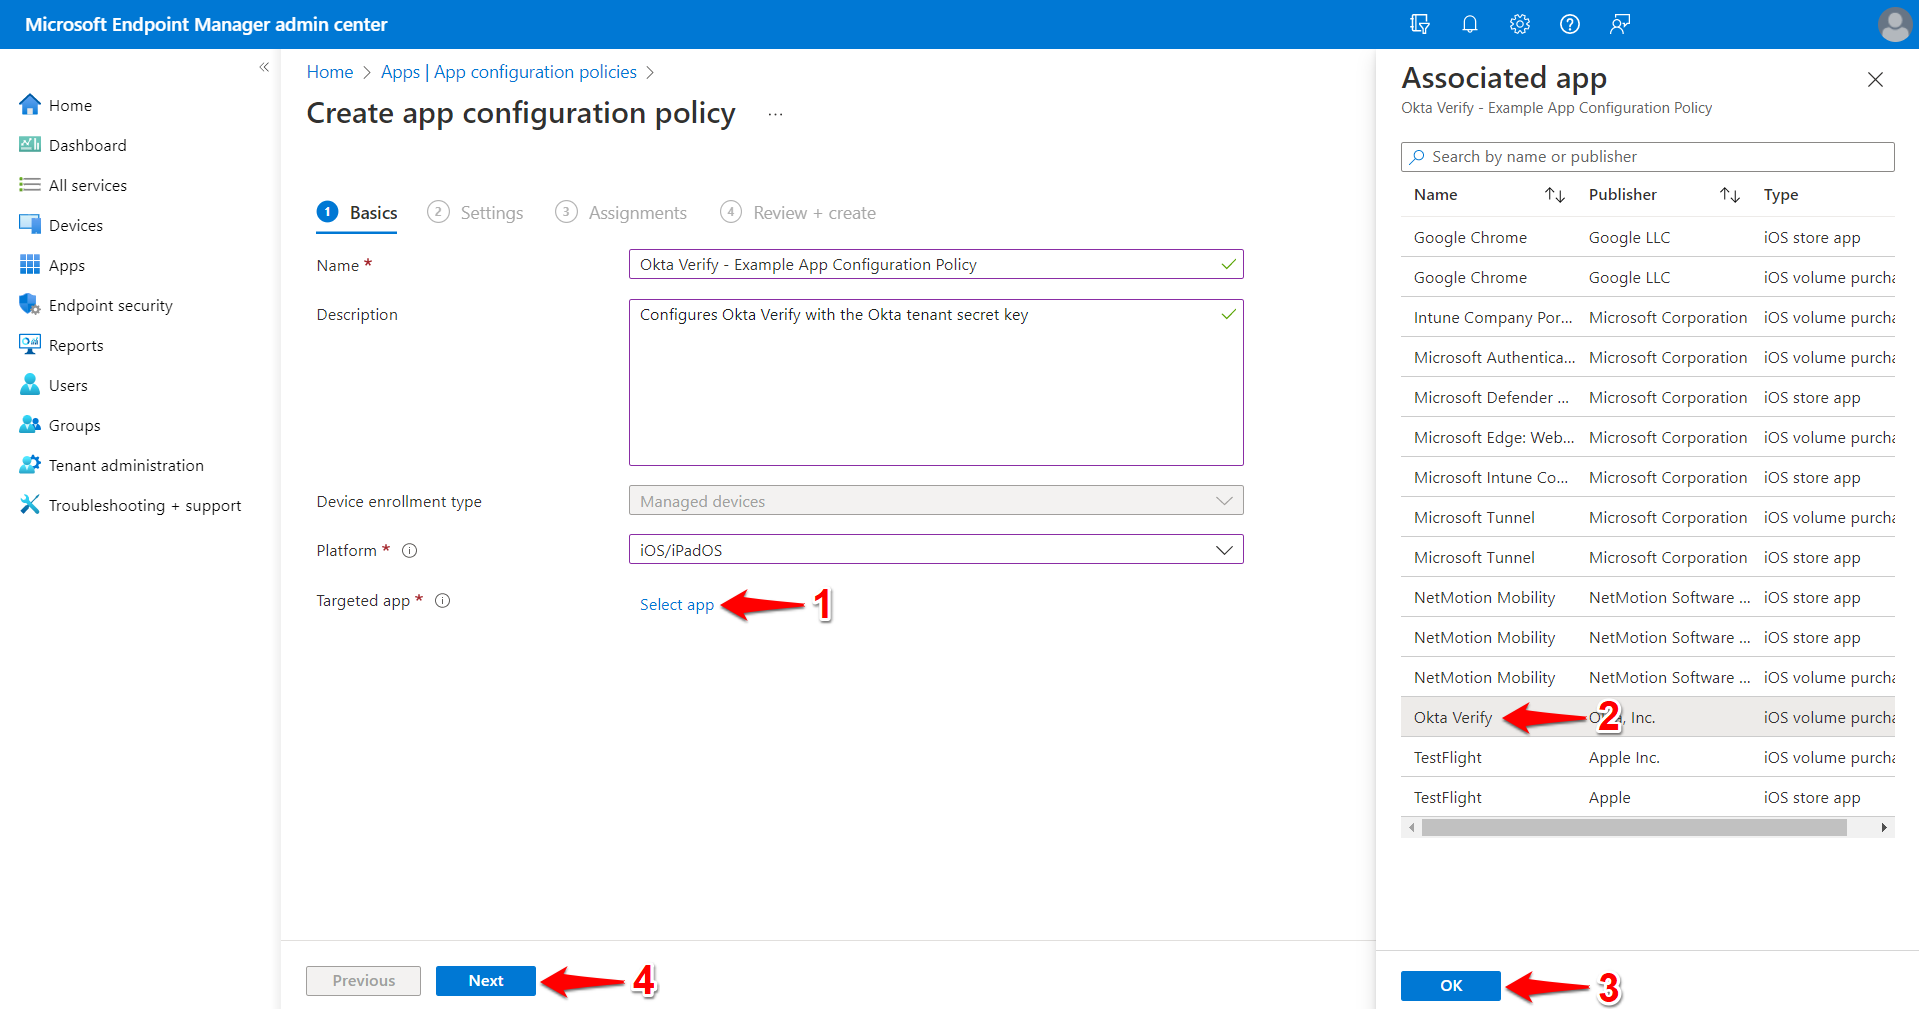This screenshot has height=1009, width=1919.
Task: Click the Next button
Action: point(486,980)
